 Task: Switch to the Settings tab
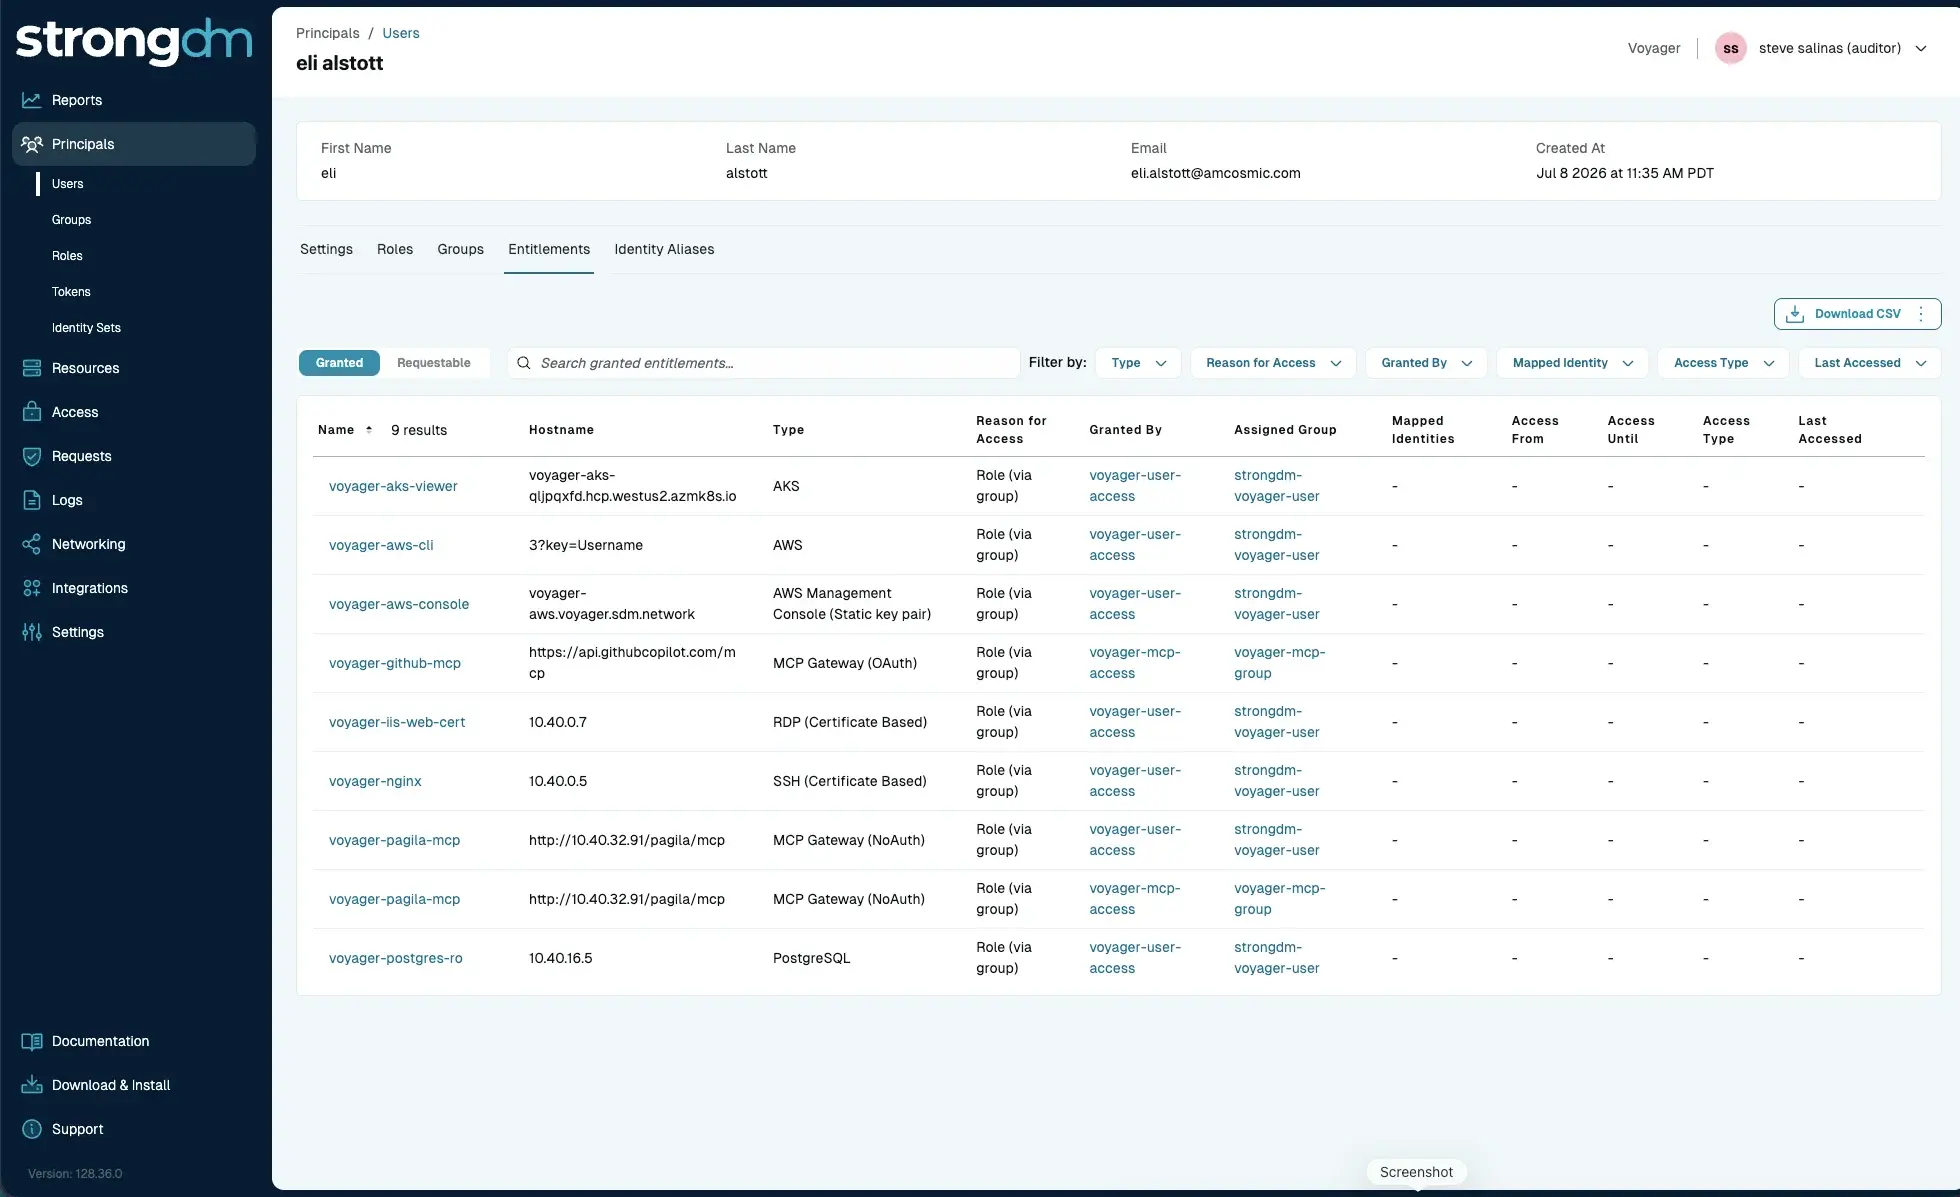[326, 249]
